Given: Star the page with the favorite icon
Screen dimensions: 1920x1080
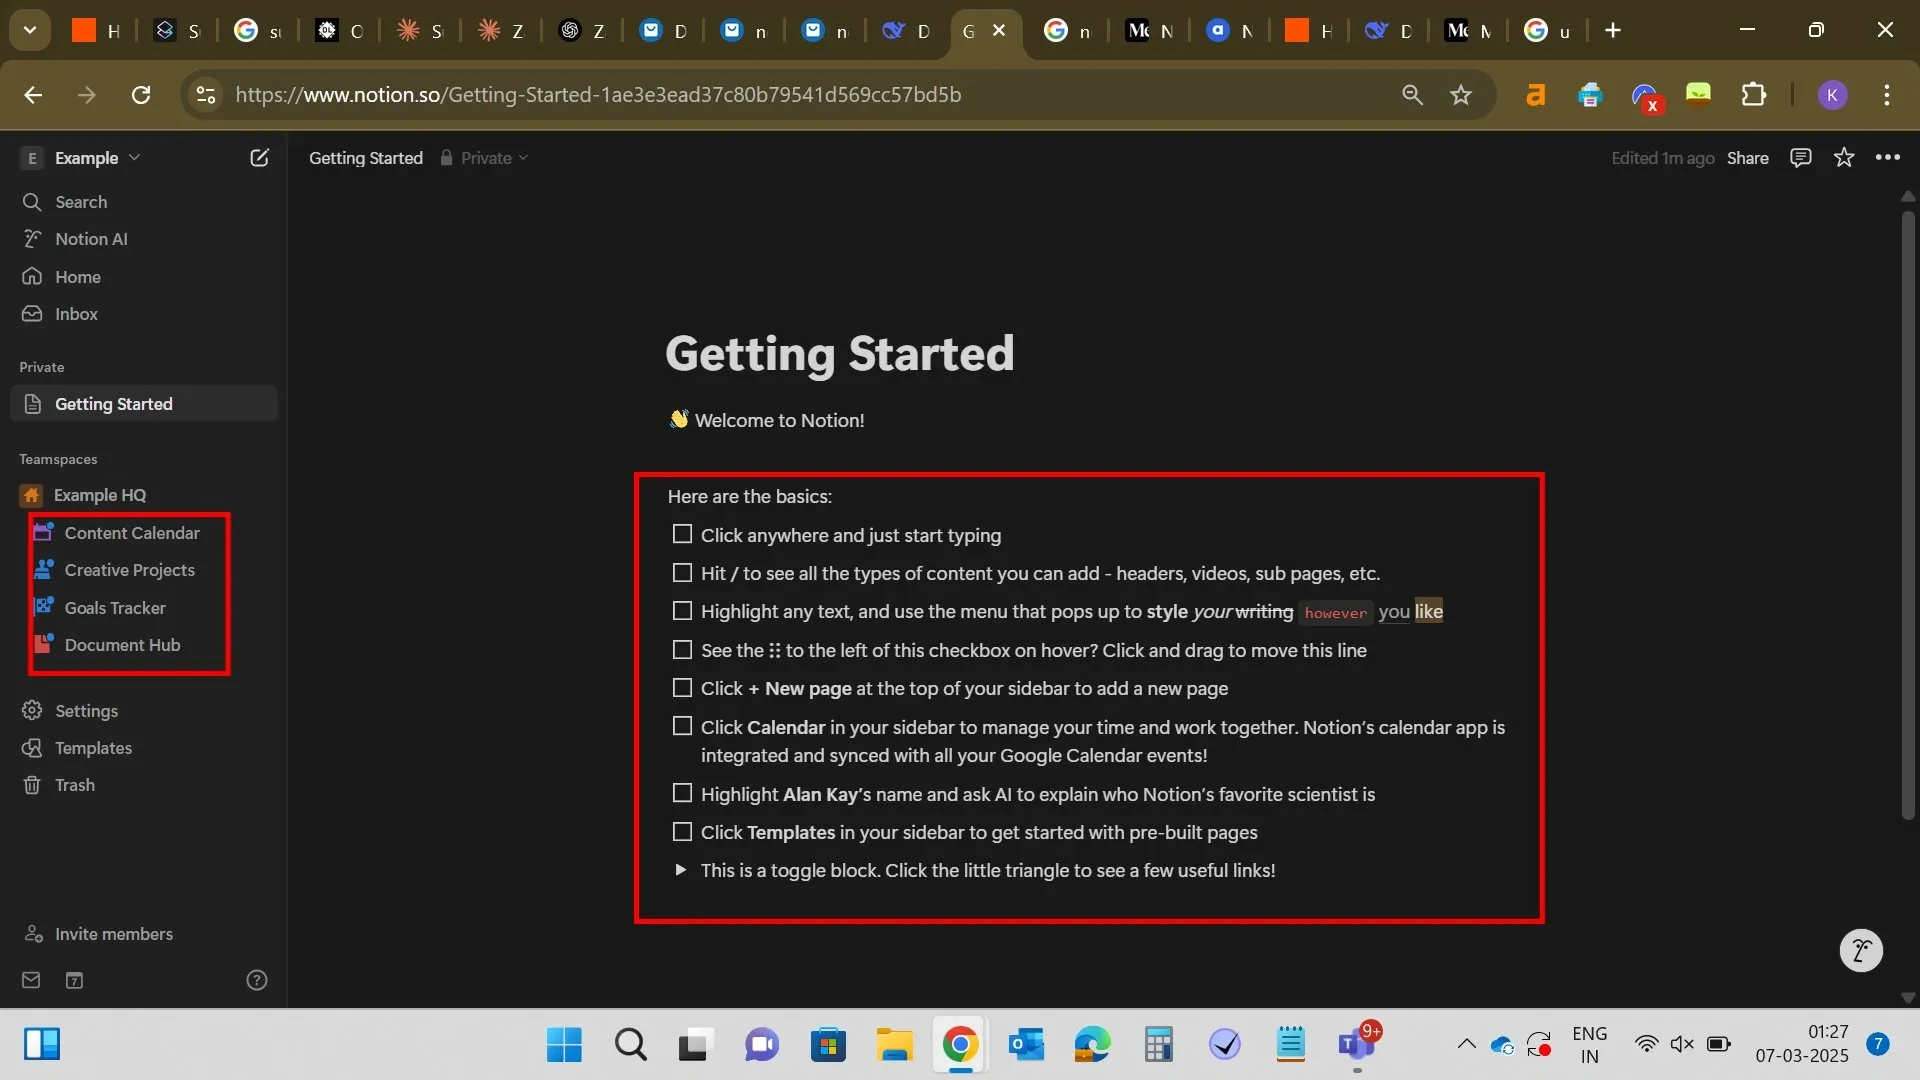Looking at the screenshot, I should (1844, 157).
